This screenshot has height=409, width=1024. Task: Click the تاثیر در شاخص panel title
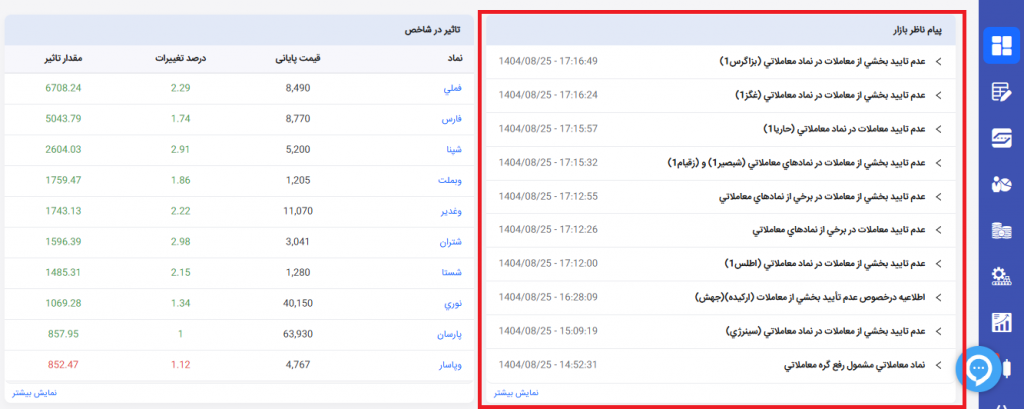point(434,30)
